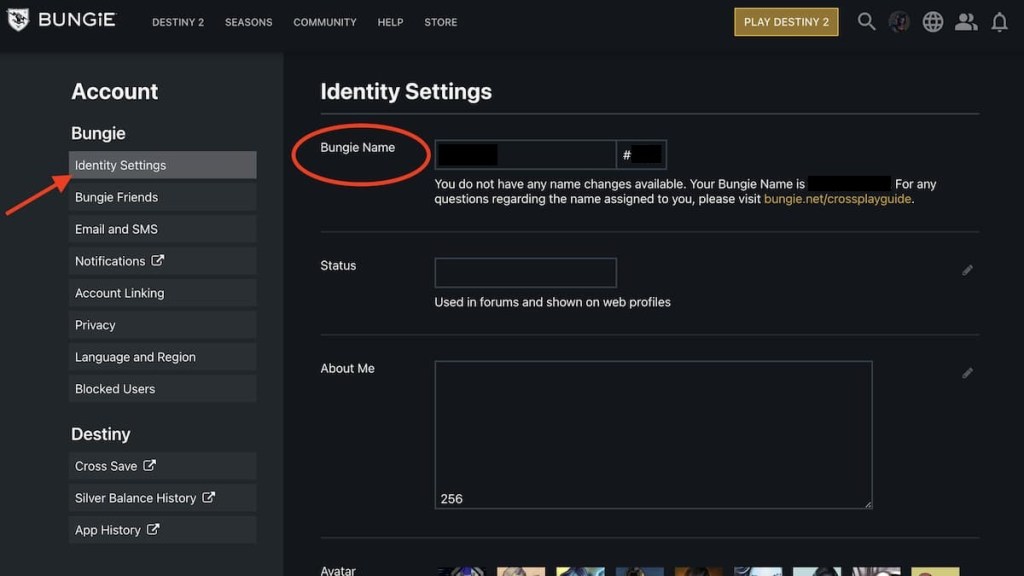Click the pencil edit icon for Status
This screenshot has height=576, width=1024.
point(967,270)
